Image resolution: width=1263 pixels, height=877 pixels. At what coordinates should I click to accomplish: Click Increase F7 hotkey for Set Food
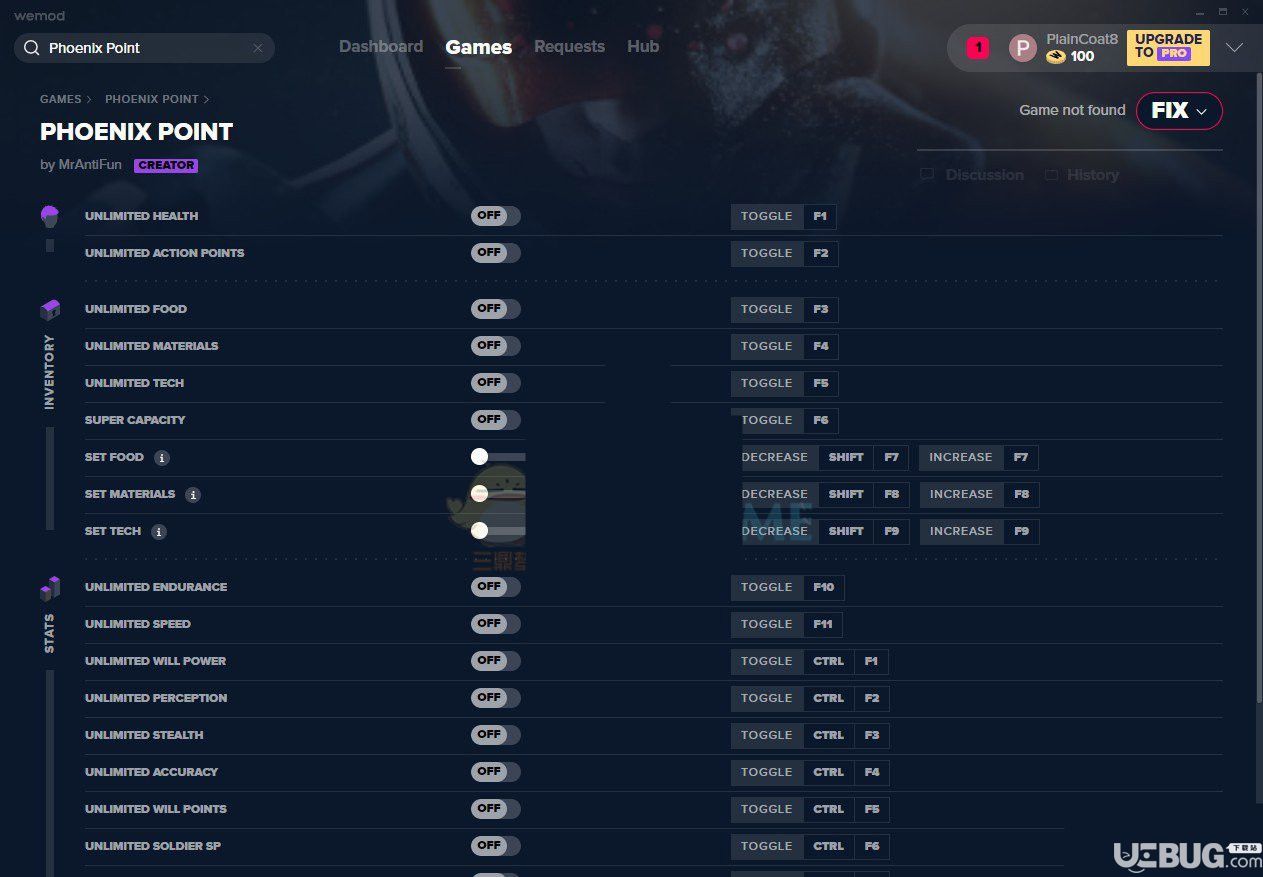coord(979,458)
